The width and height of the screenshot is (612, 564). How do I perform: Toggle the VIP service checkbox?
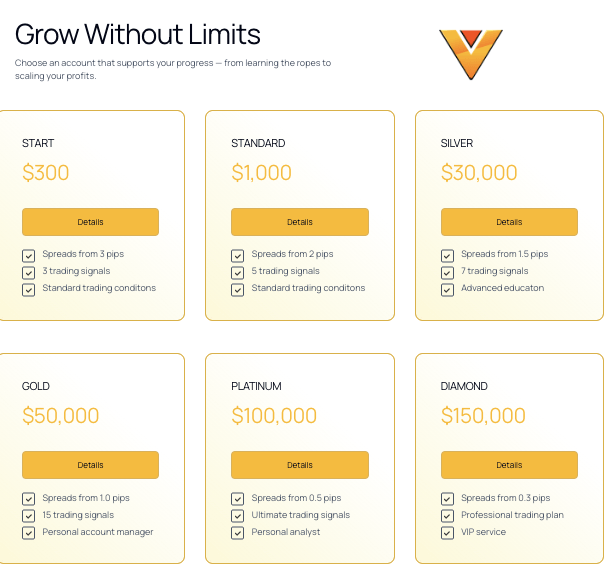click(447, 533)
